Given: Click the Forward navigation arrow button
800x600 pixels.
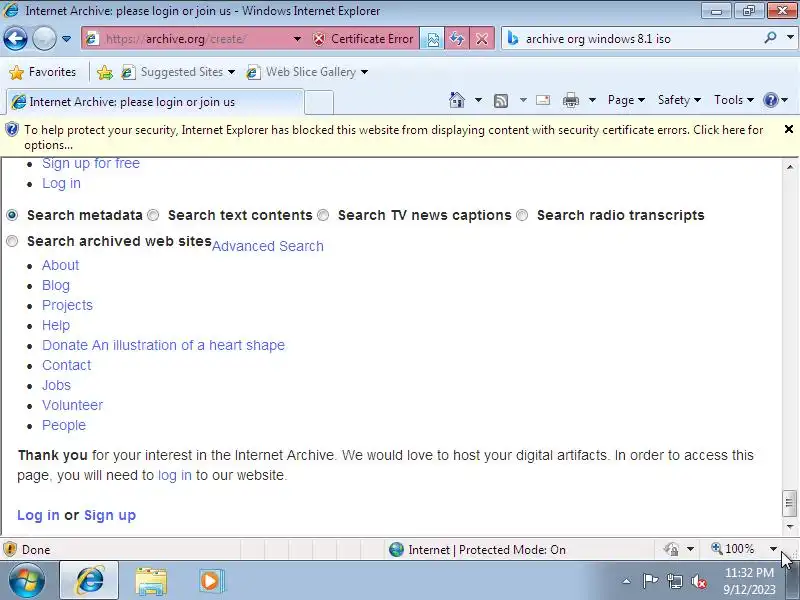Looking at the screenshot, I should point(44,39).
